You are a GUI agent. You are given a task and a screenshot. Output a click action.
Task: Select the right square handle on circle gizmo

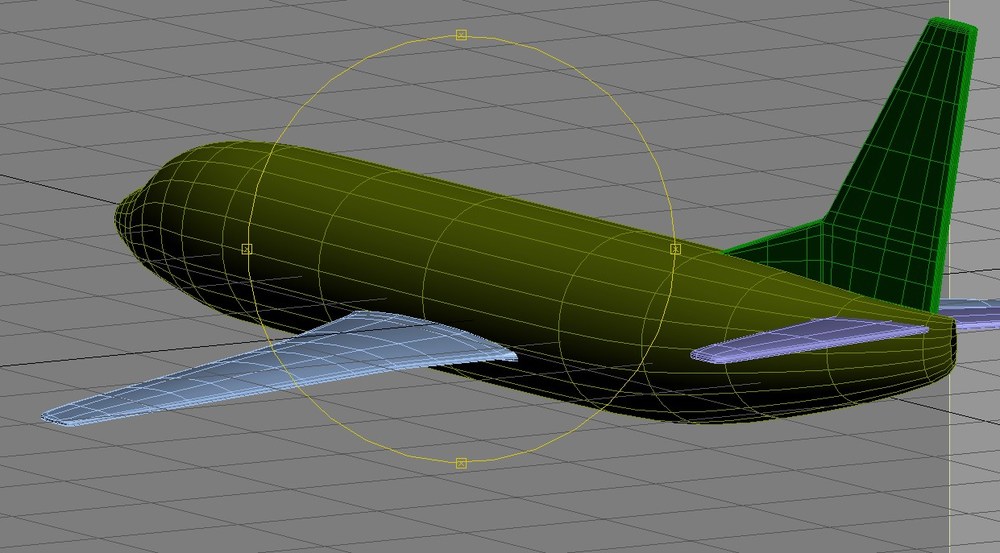point(676,249)
